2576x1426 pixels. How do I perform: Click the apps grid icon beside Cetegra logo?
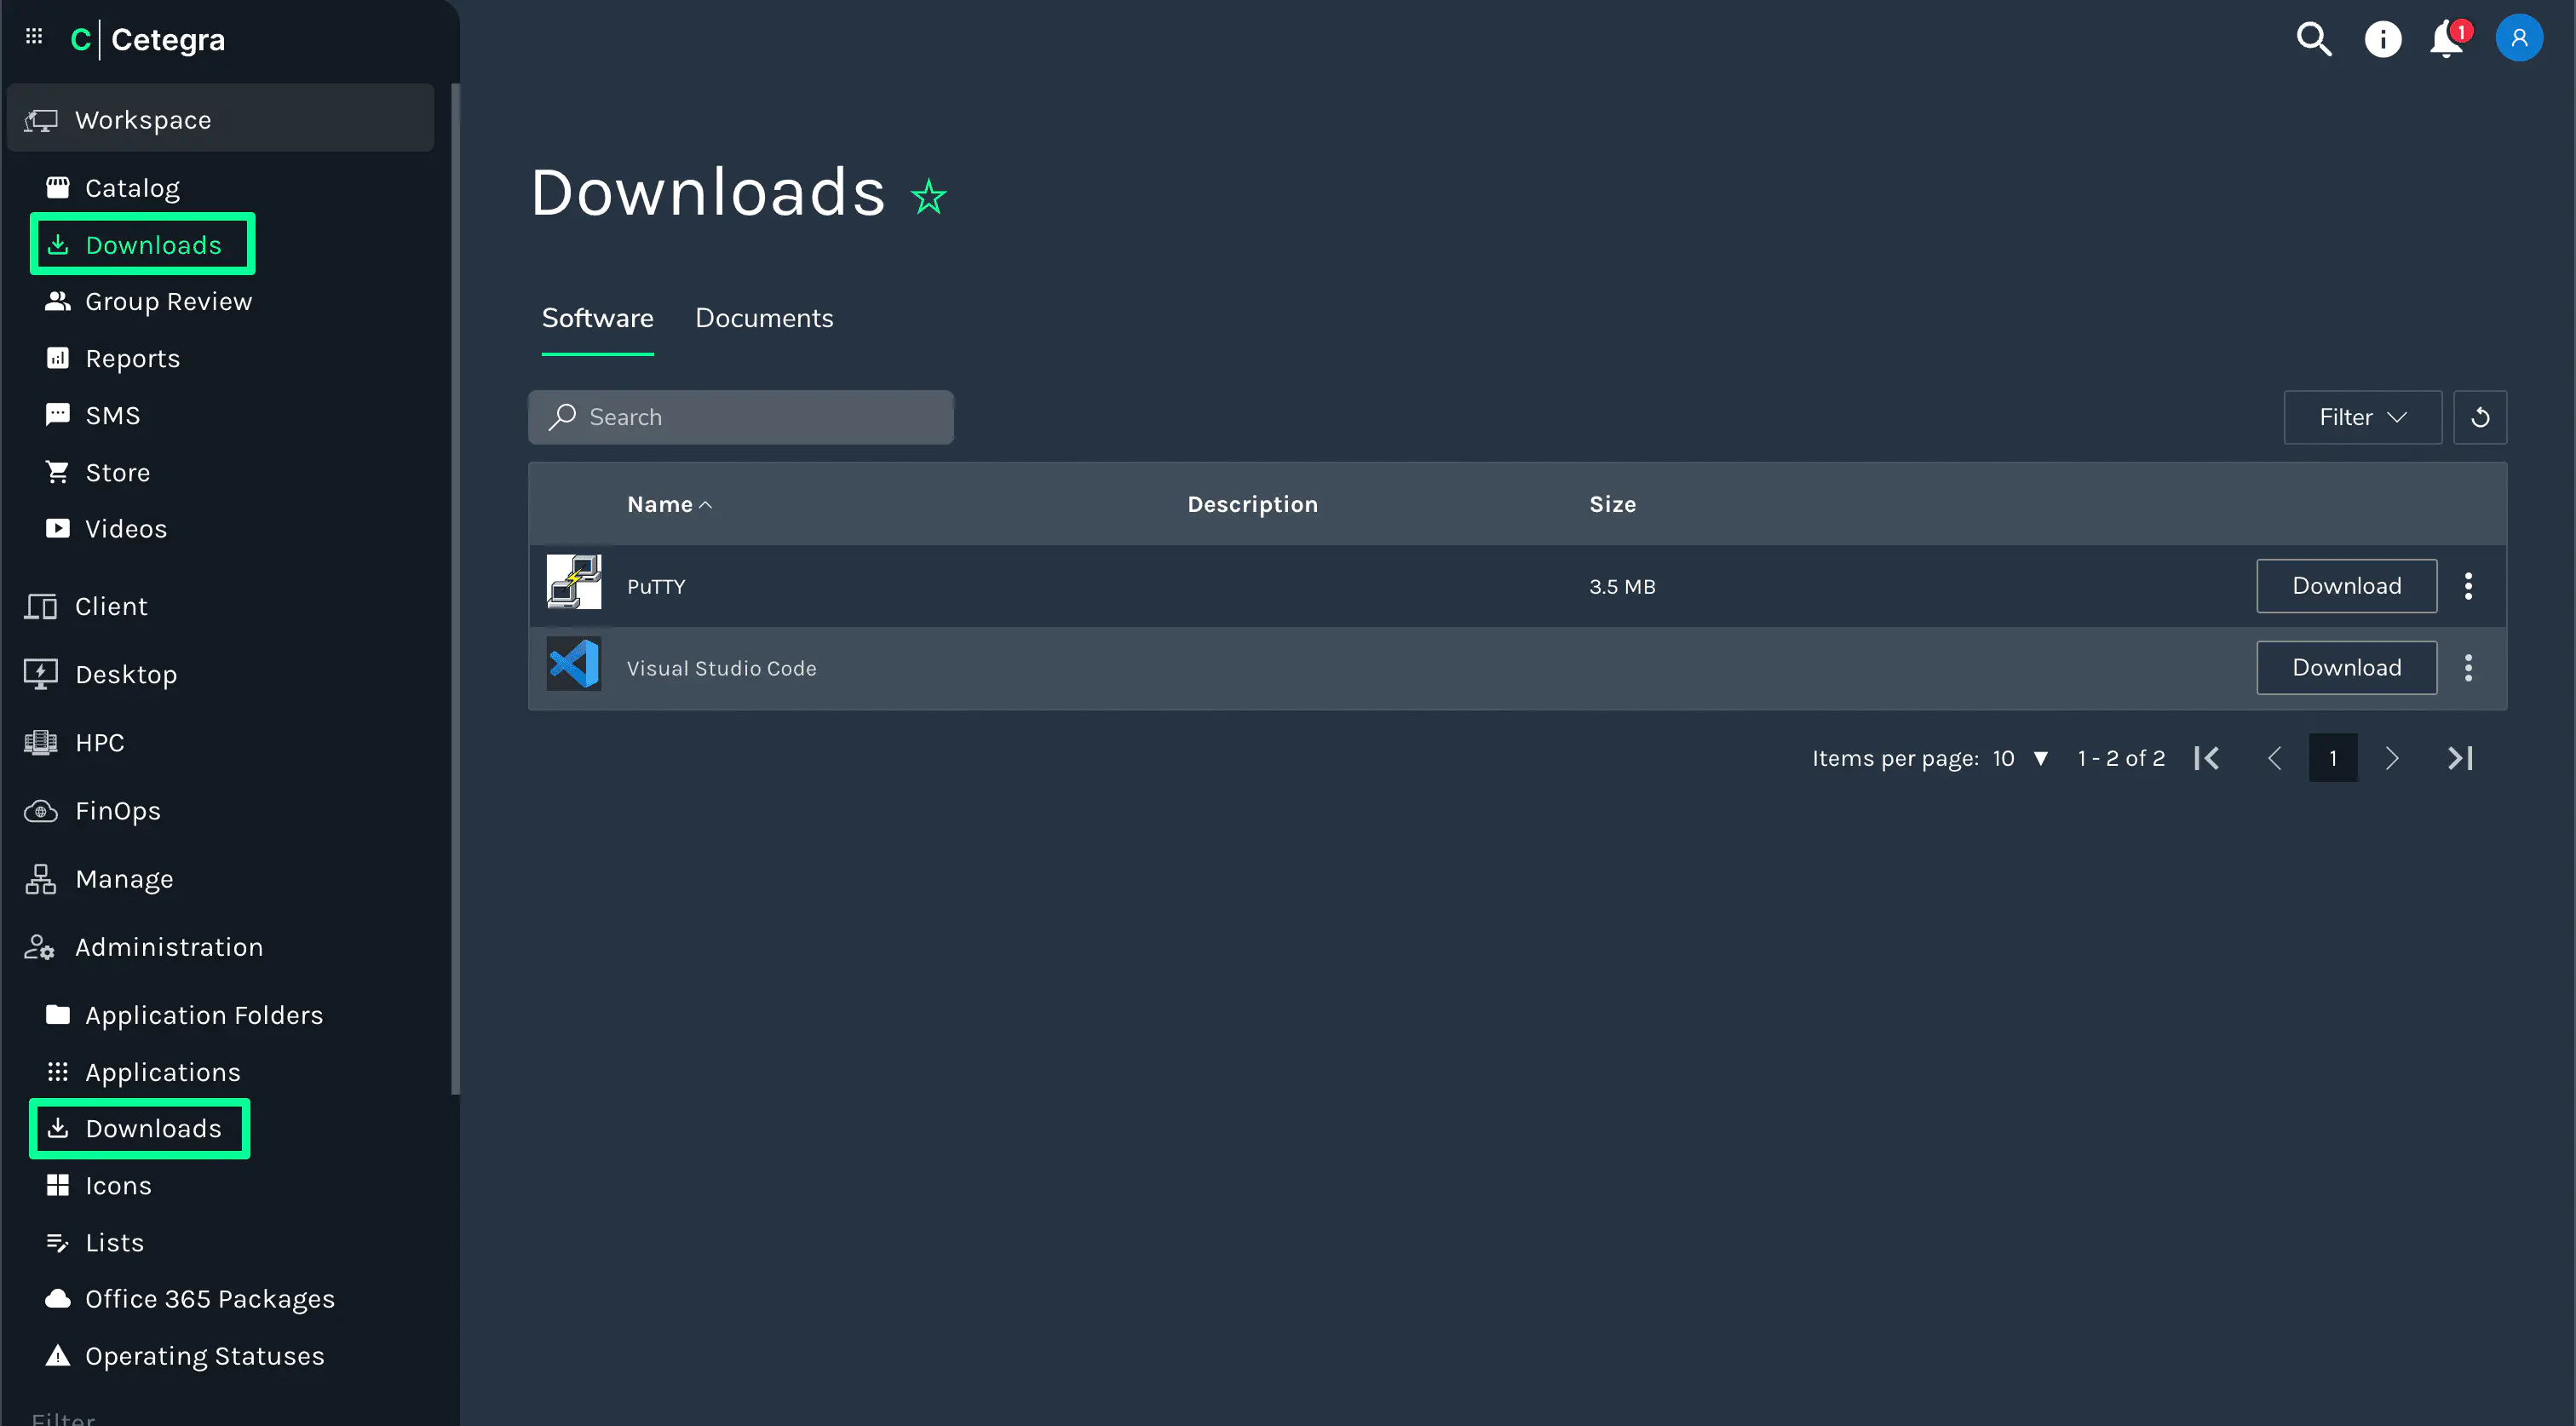pos(34,37)
